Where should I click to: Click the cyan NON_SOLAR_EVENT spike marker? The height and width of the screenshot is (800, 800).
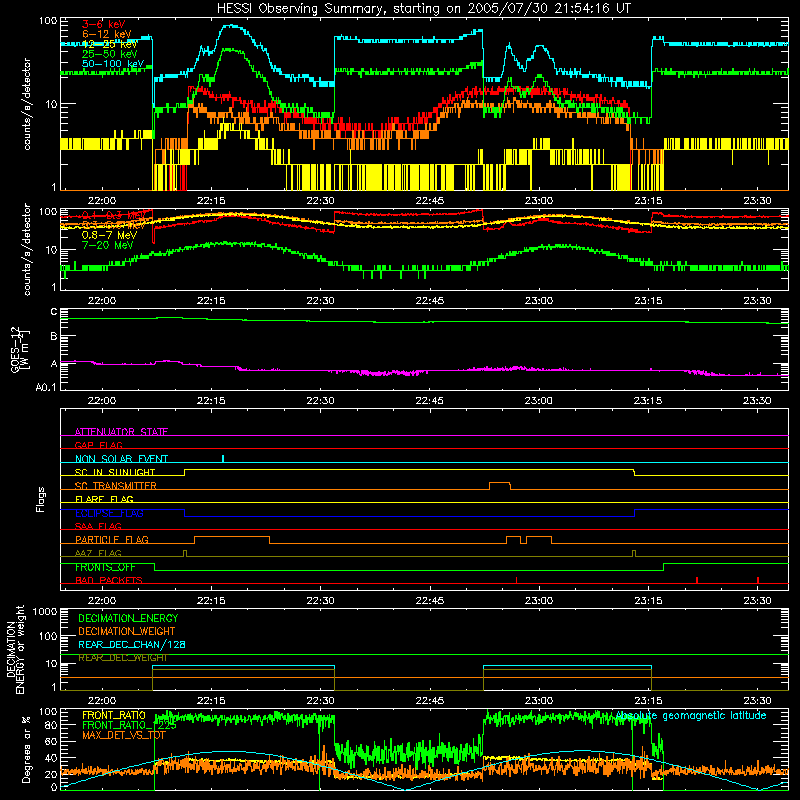(223, 459)
